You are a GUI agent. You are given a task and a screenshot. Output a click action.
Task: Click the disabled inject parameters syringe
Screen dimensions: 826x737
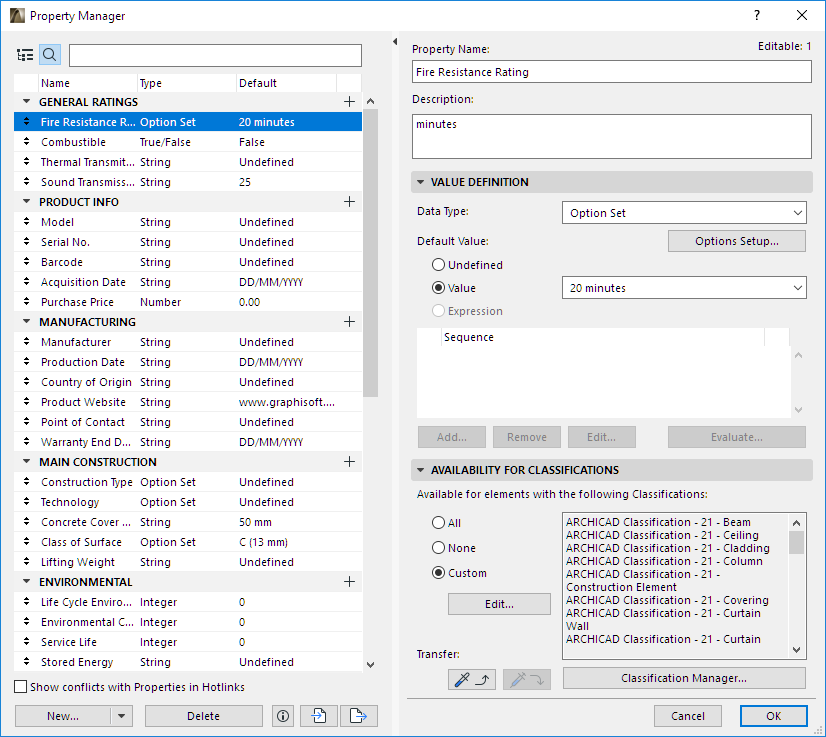(x=527, y=680)
